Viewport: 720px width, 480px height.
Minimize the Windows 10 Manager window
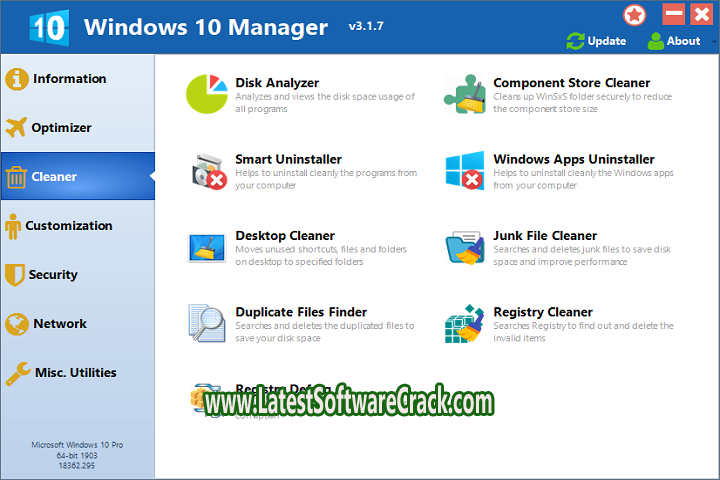pyautogui.click(x=674, y=14)
